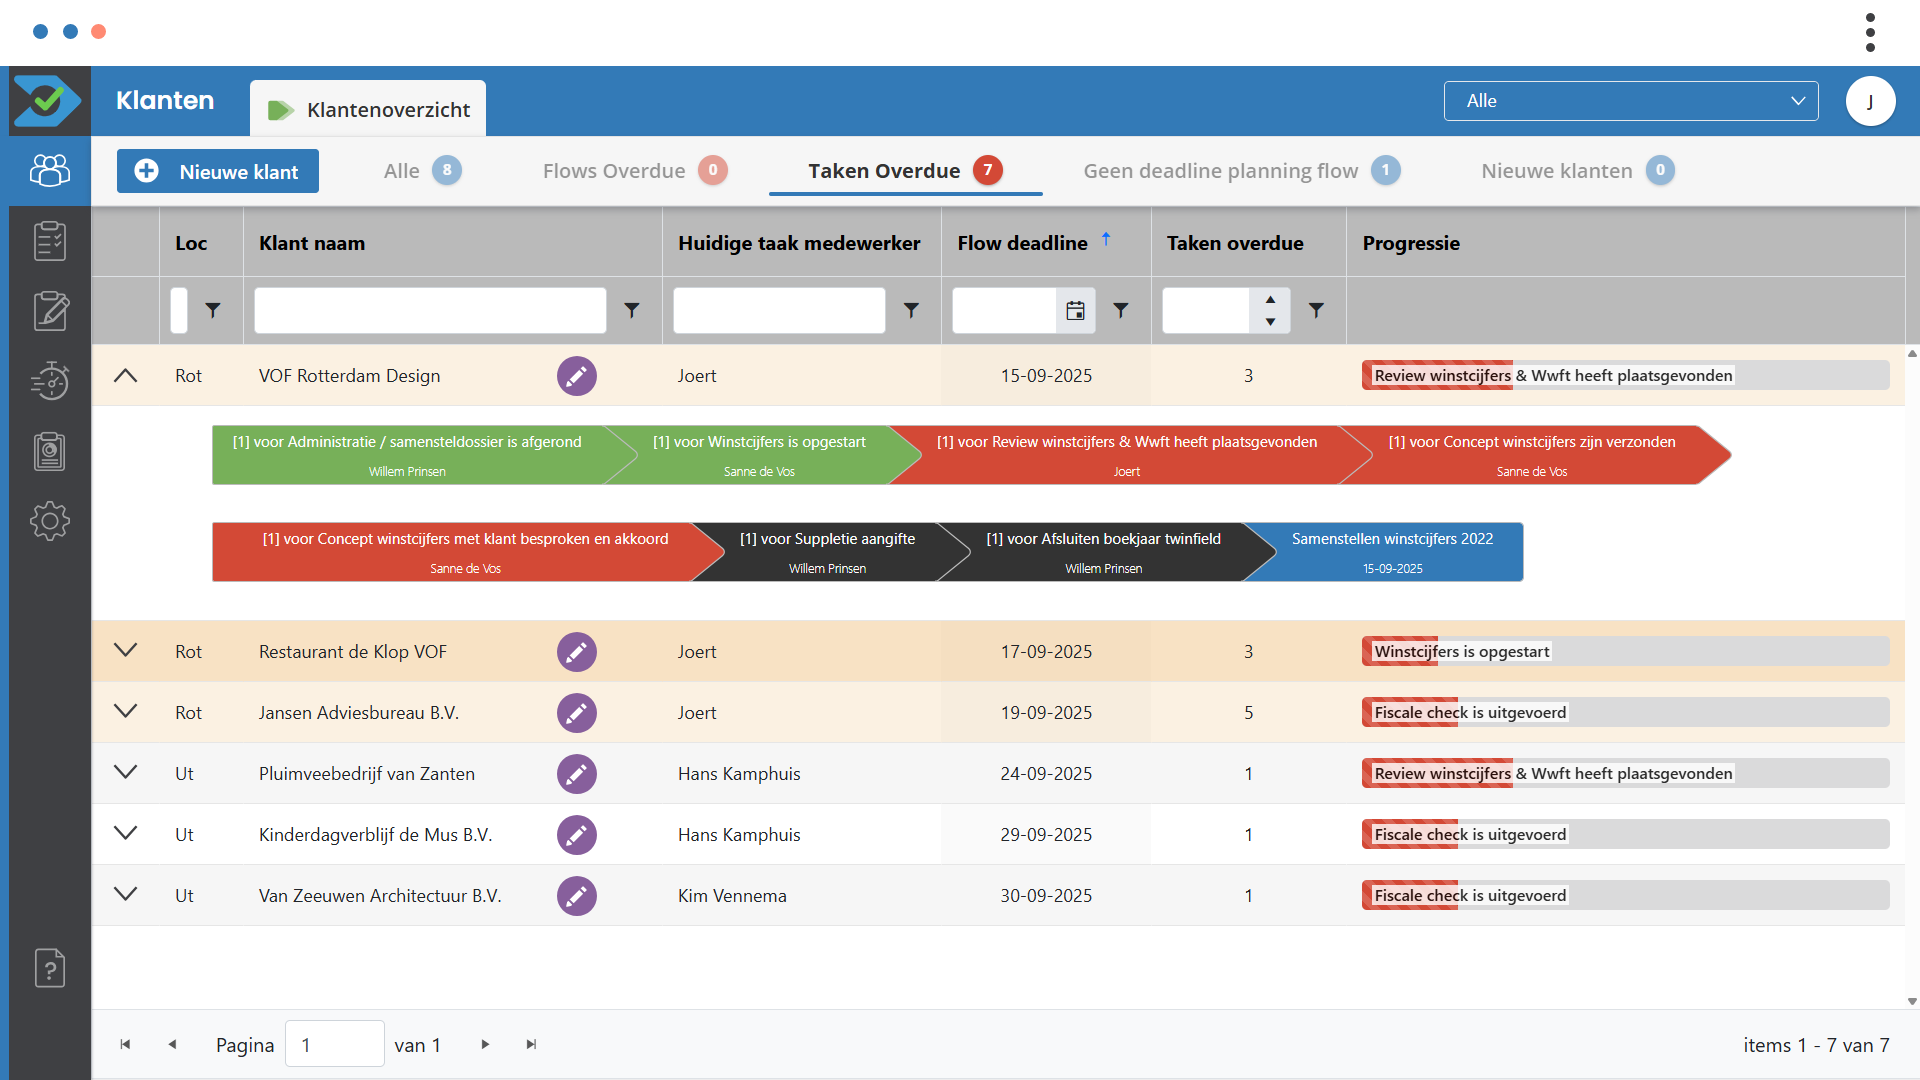Open the calendar picker for Flow deadline

(x=1075, y=310)
